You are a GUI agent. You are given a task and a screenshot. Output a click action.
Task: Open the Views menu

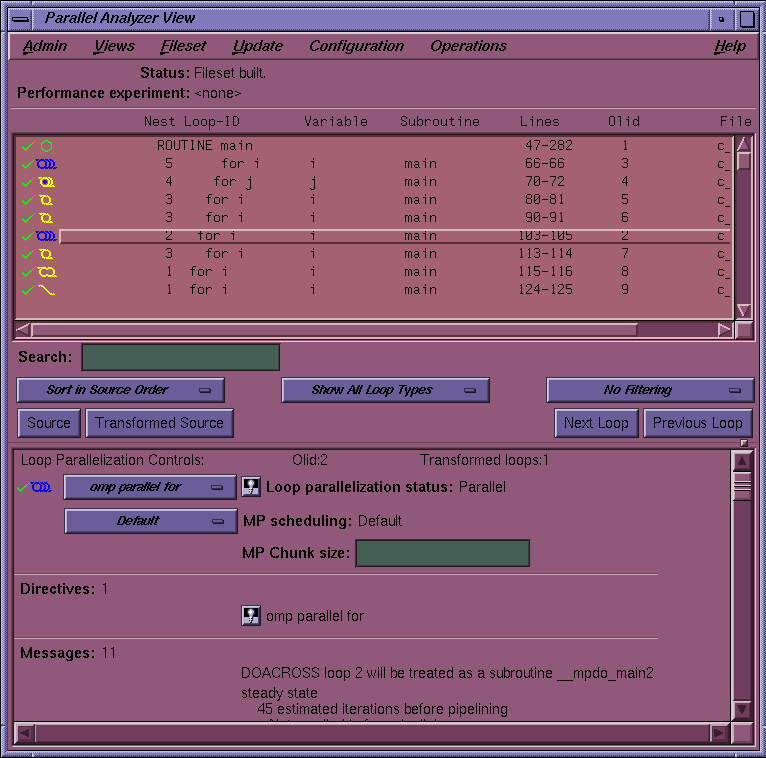click(x=114, y=46)
